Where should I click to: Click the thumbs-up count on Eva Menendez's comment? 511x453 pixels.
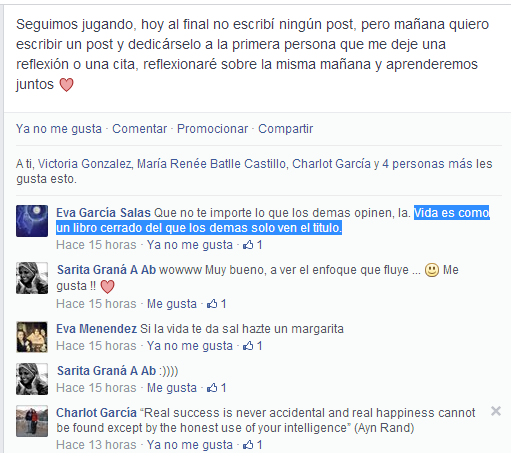(252, 346)
